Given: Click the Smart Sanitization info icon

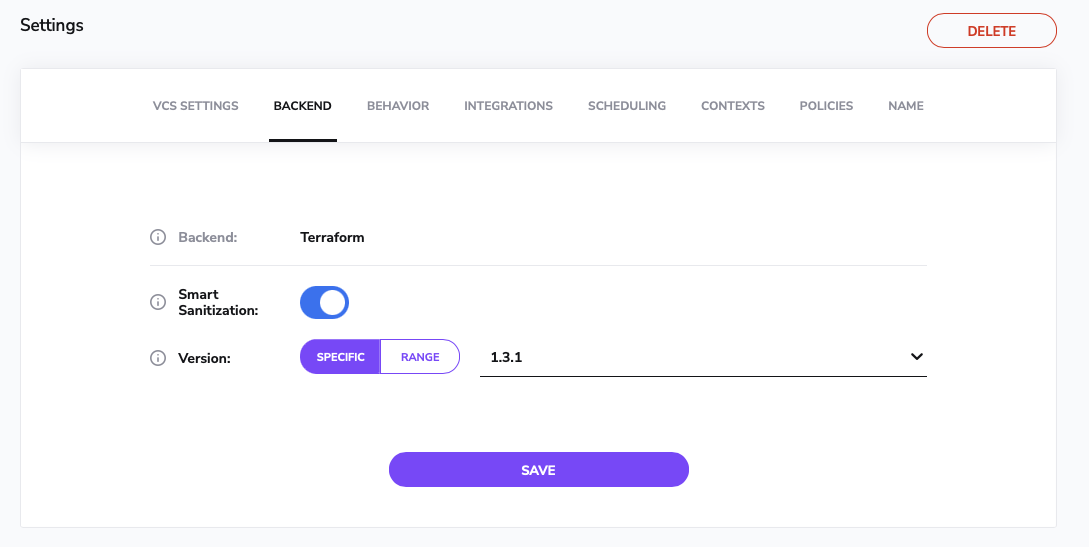Looking at the screenshot, I should pyautogui.click(x=157, y=302).
